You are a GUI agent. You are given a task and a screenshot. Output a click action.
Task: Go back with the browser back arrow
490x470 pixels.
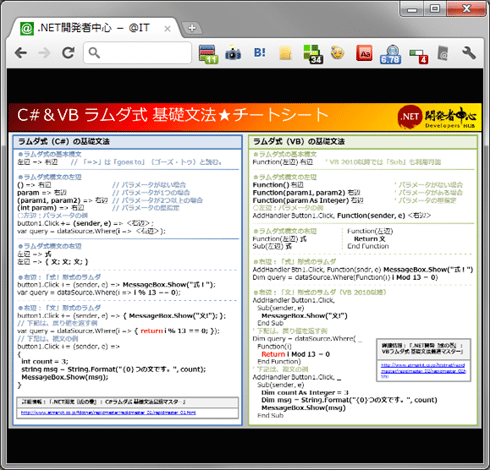(x=21, y=53)
